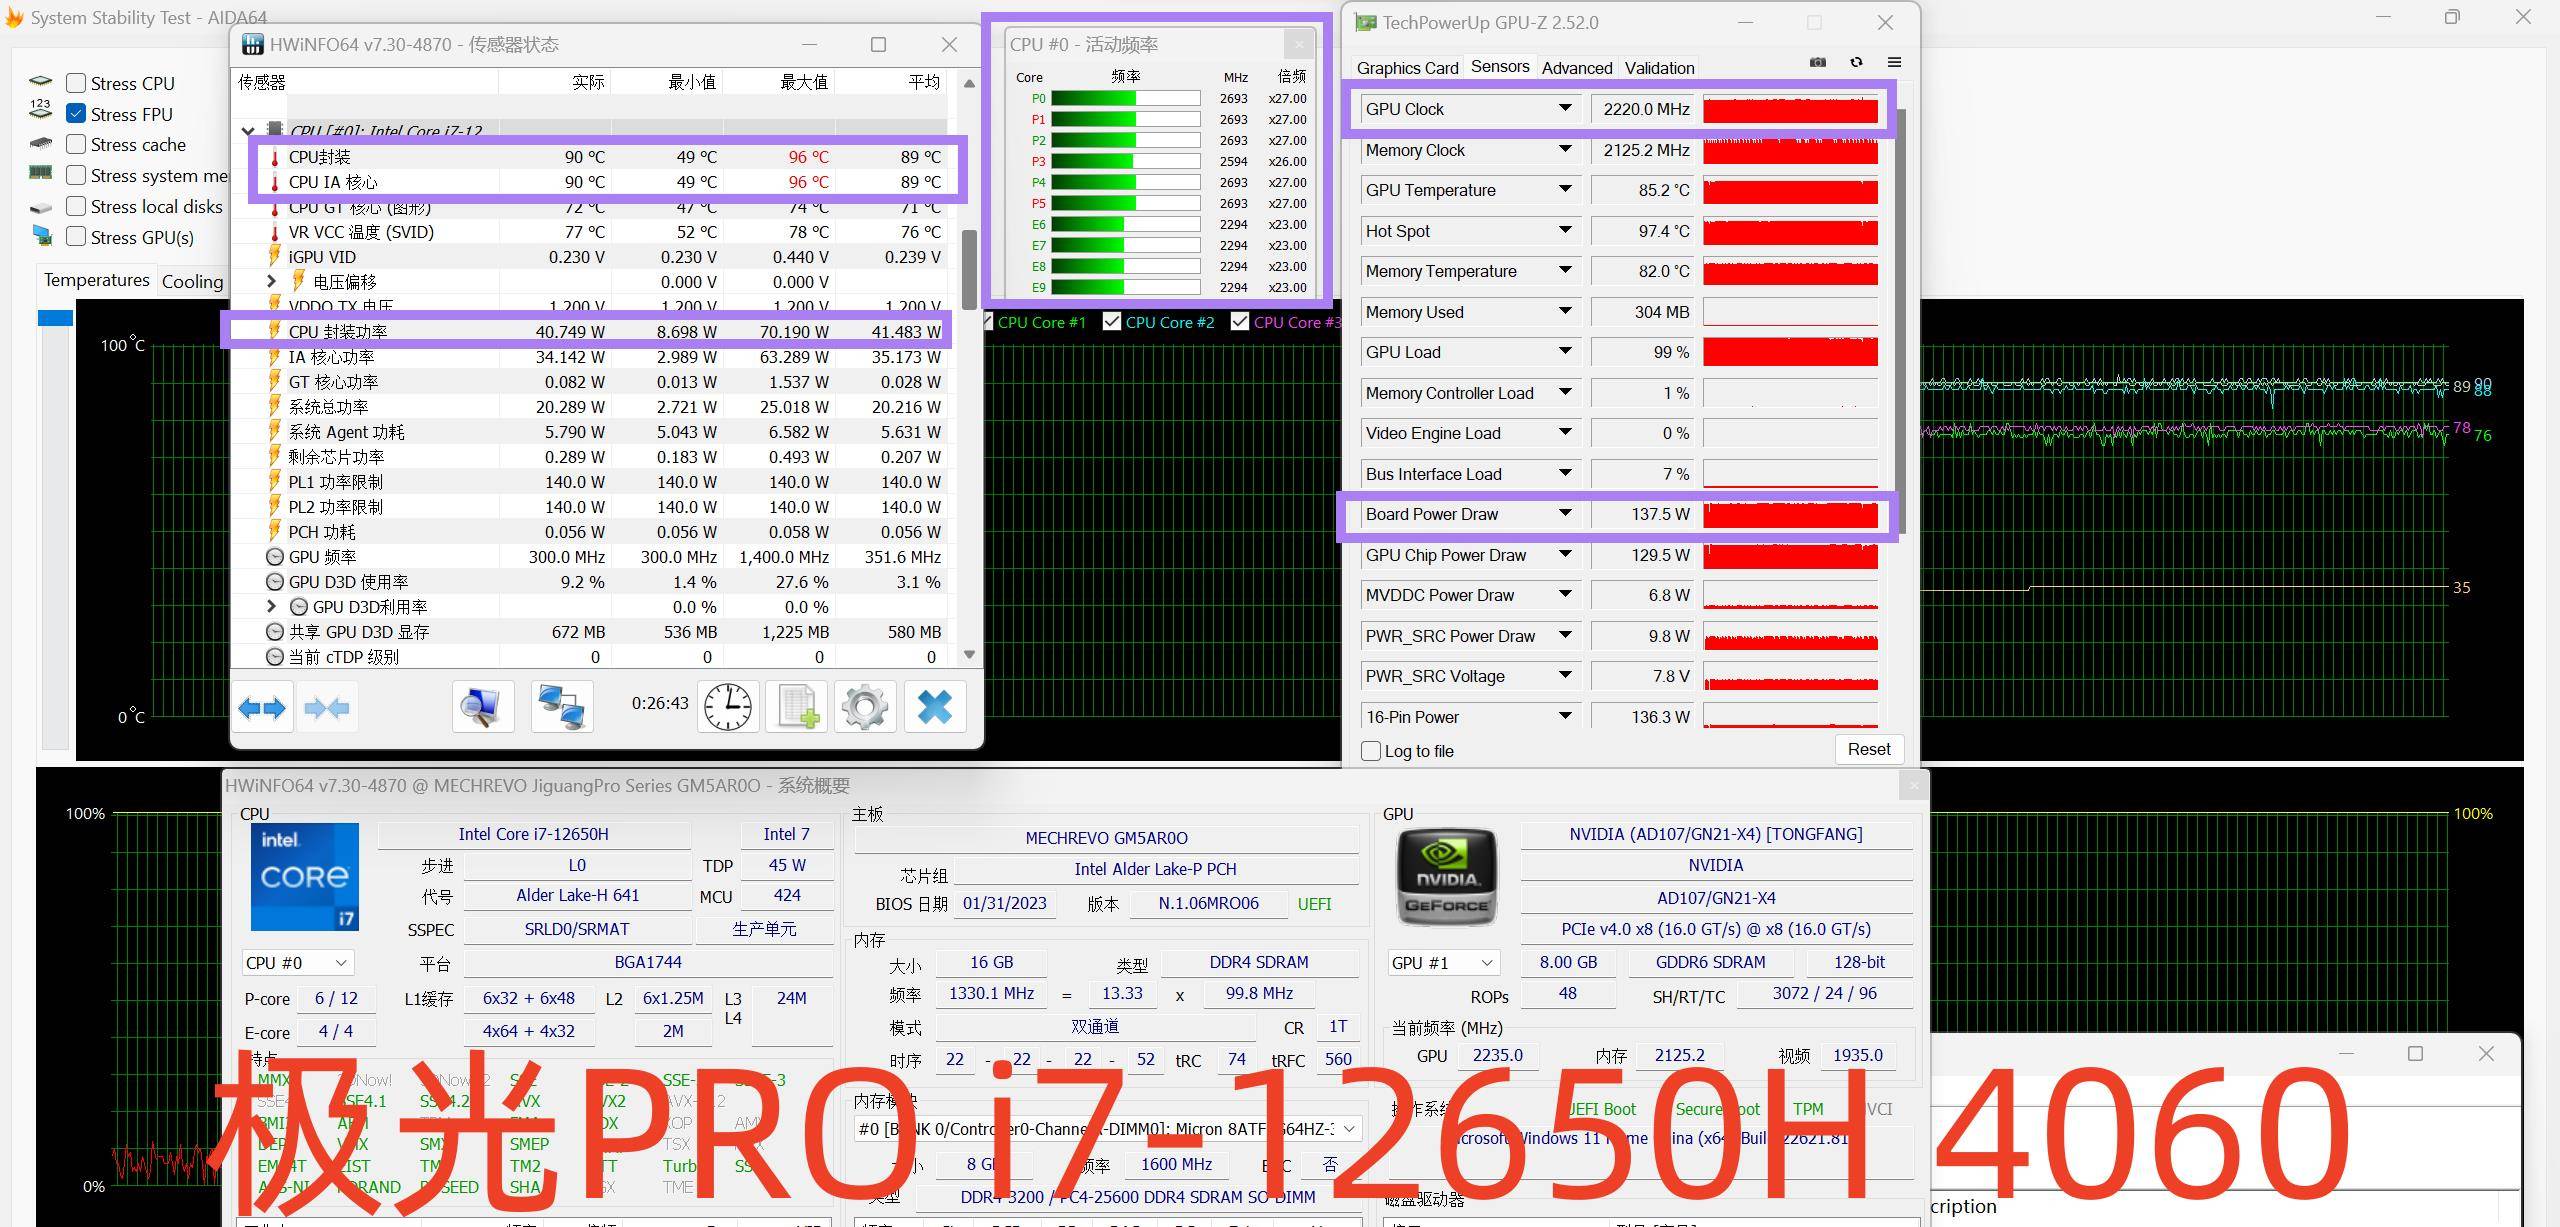
Task: Open the GPU-Z hamburger menu icon
Action: [1894, 62]
